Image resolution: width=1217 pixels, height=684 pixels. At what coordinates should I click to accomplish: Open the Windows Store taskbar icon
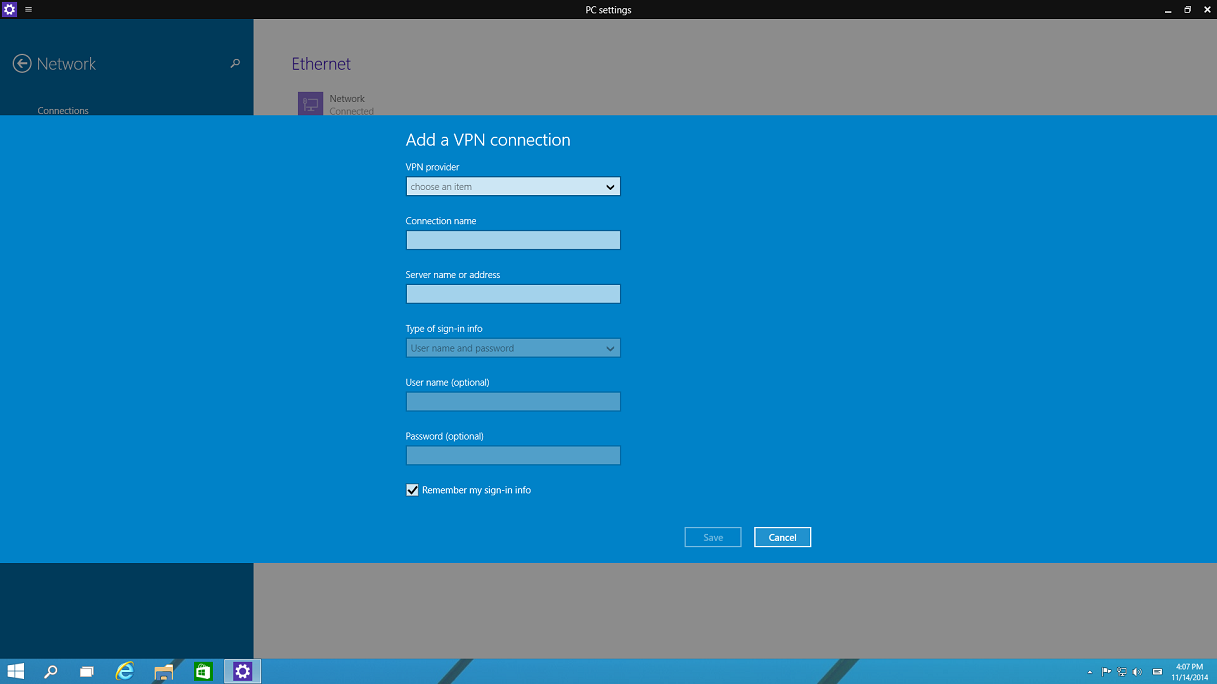[203, 672]
